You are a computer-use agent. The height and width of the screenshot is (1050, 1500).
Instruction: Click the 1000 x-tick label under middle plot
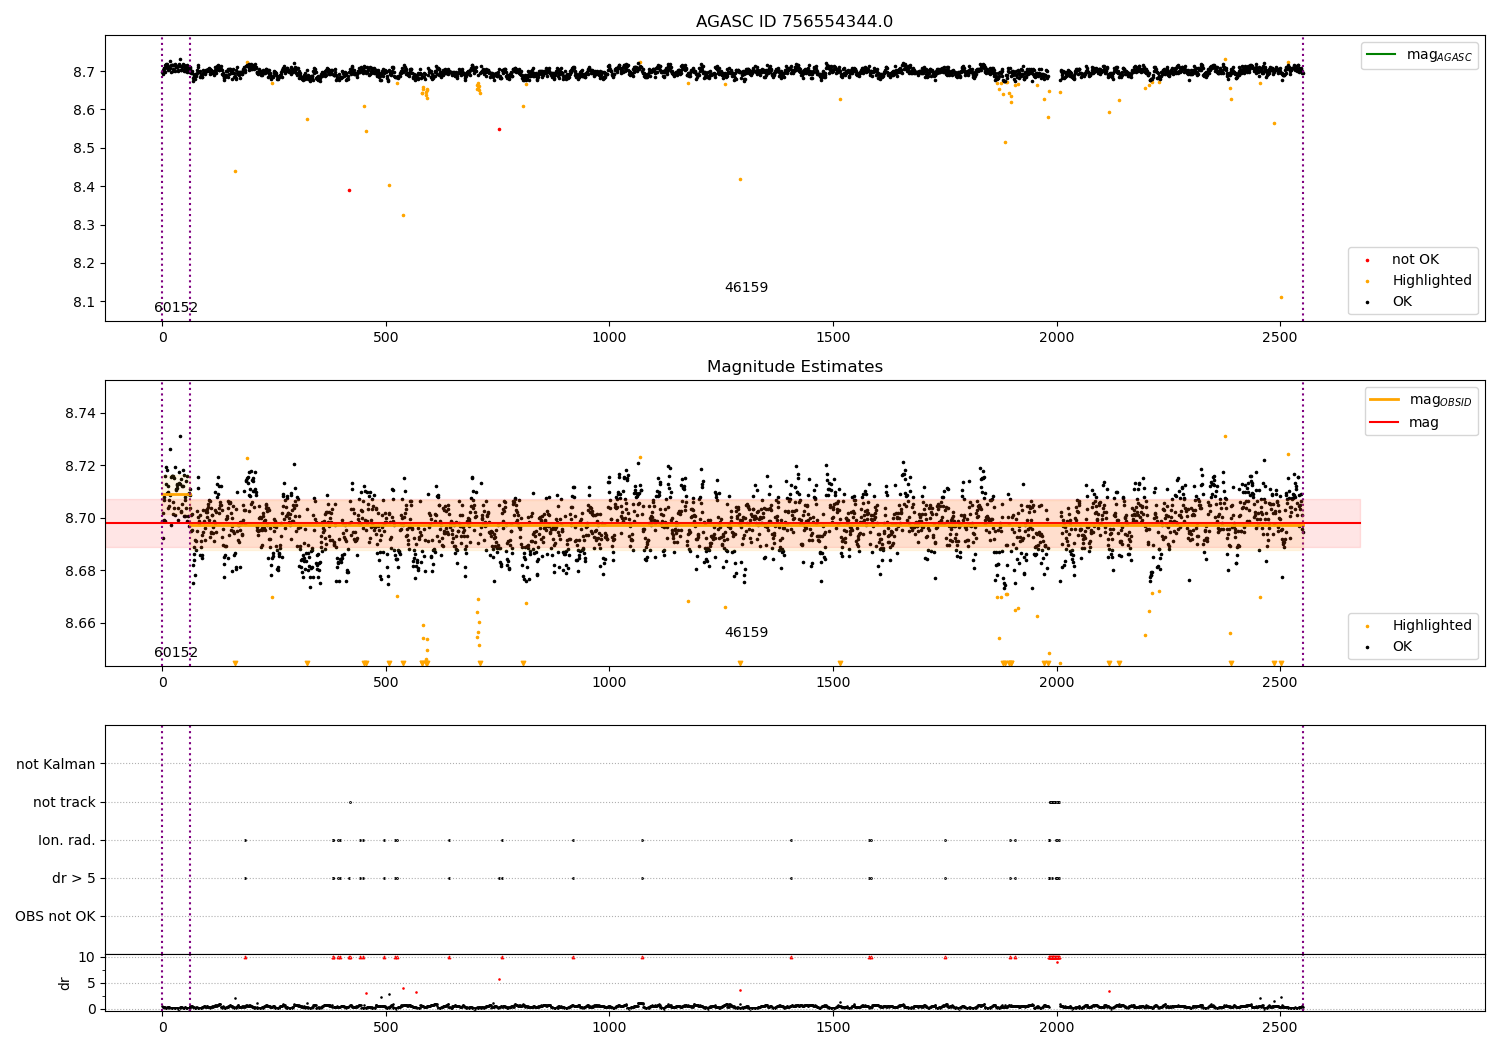pos(609,683)
